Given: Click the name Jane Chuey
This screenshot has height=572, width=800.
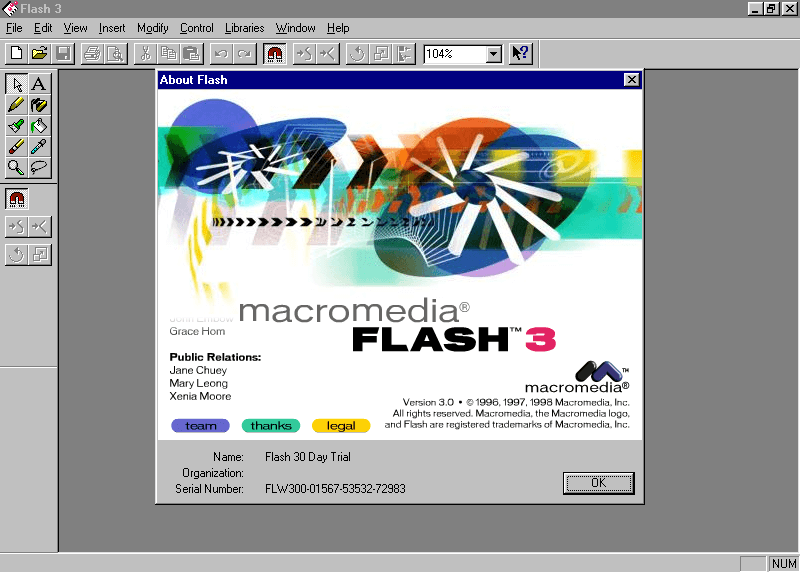Looking at the screenshot, I should [198, 370].
